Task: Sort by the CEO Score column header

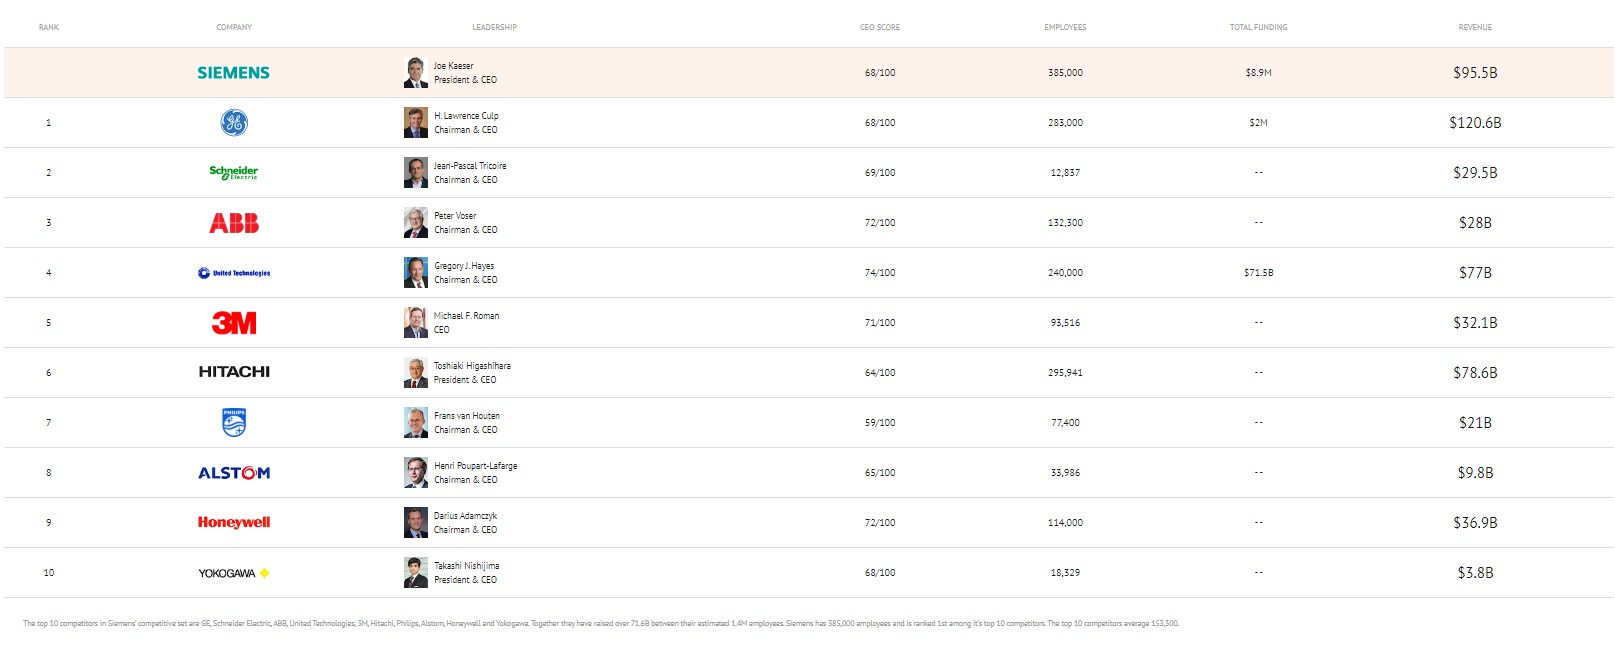Action: (x=880, y=27)
